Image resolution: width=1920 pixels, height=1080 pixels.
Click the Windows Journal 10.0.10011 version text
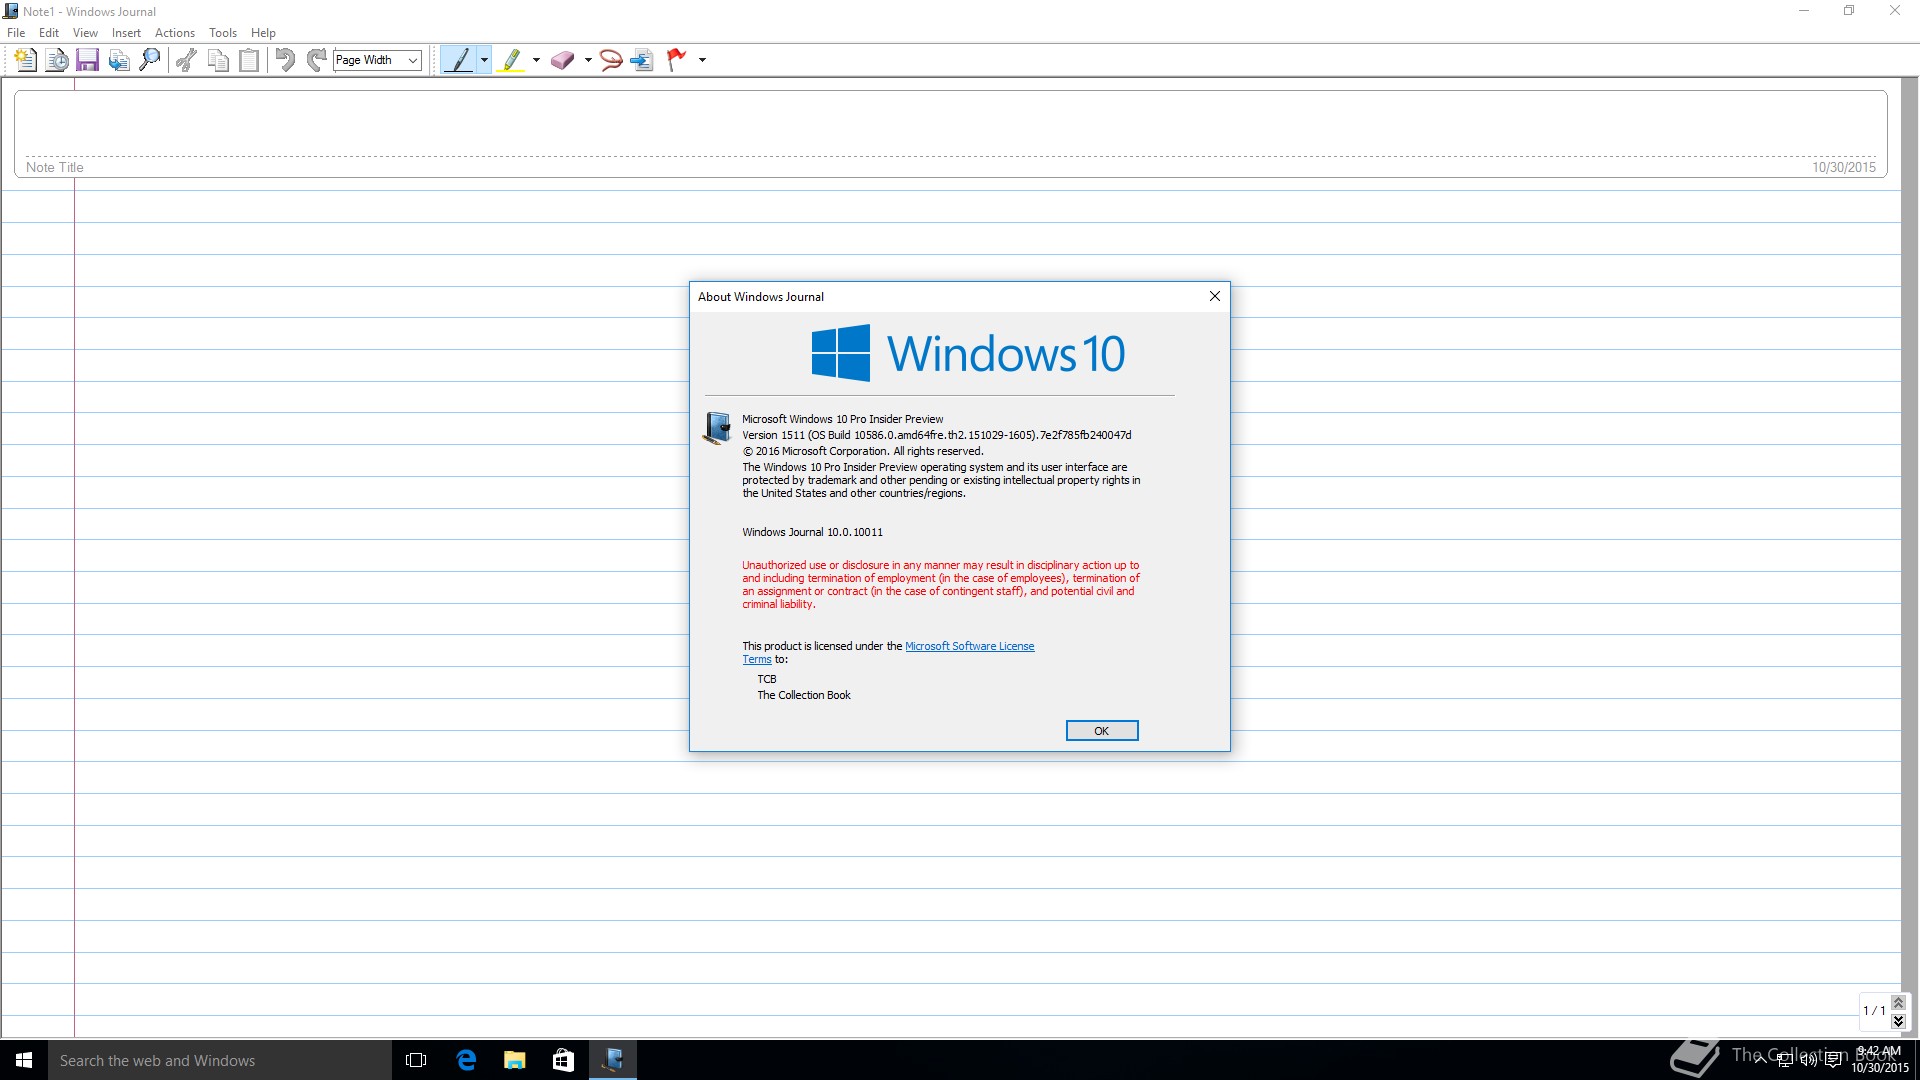(812, 532)
